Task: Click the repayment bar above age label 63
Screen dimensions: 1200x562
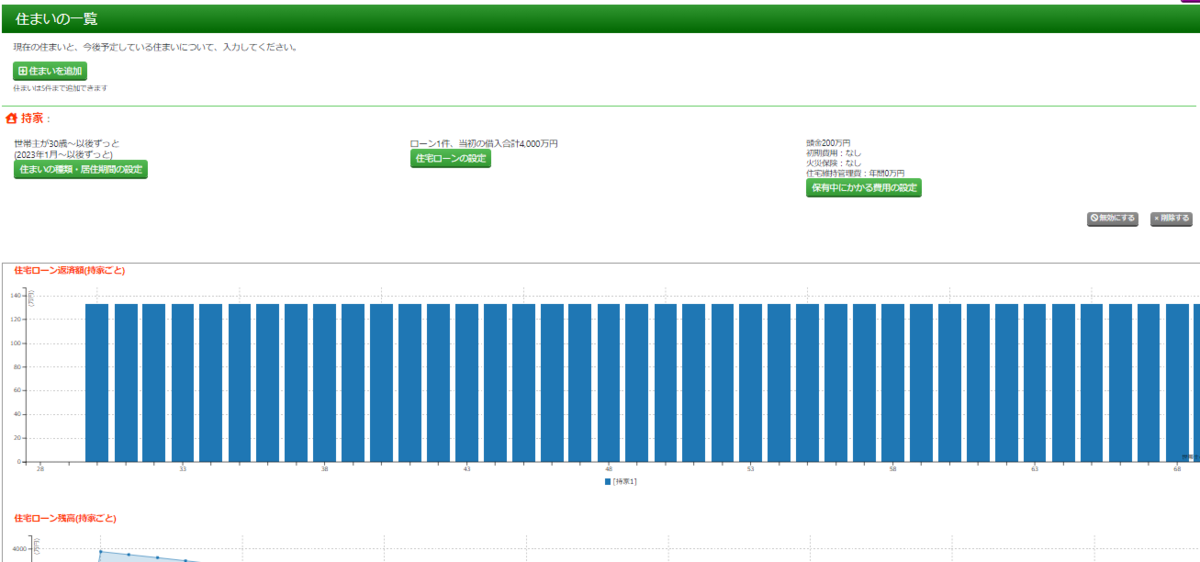Action: [x=1035, y=383]
